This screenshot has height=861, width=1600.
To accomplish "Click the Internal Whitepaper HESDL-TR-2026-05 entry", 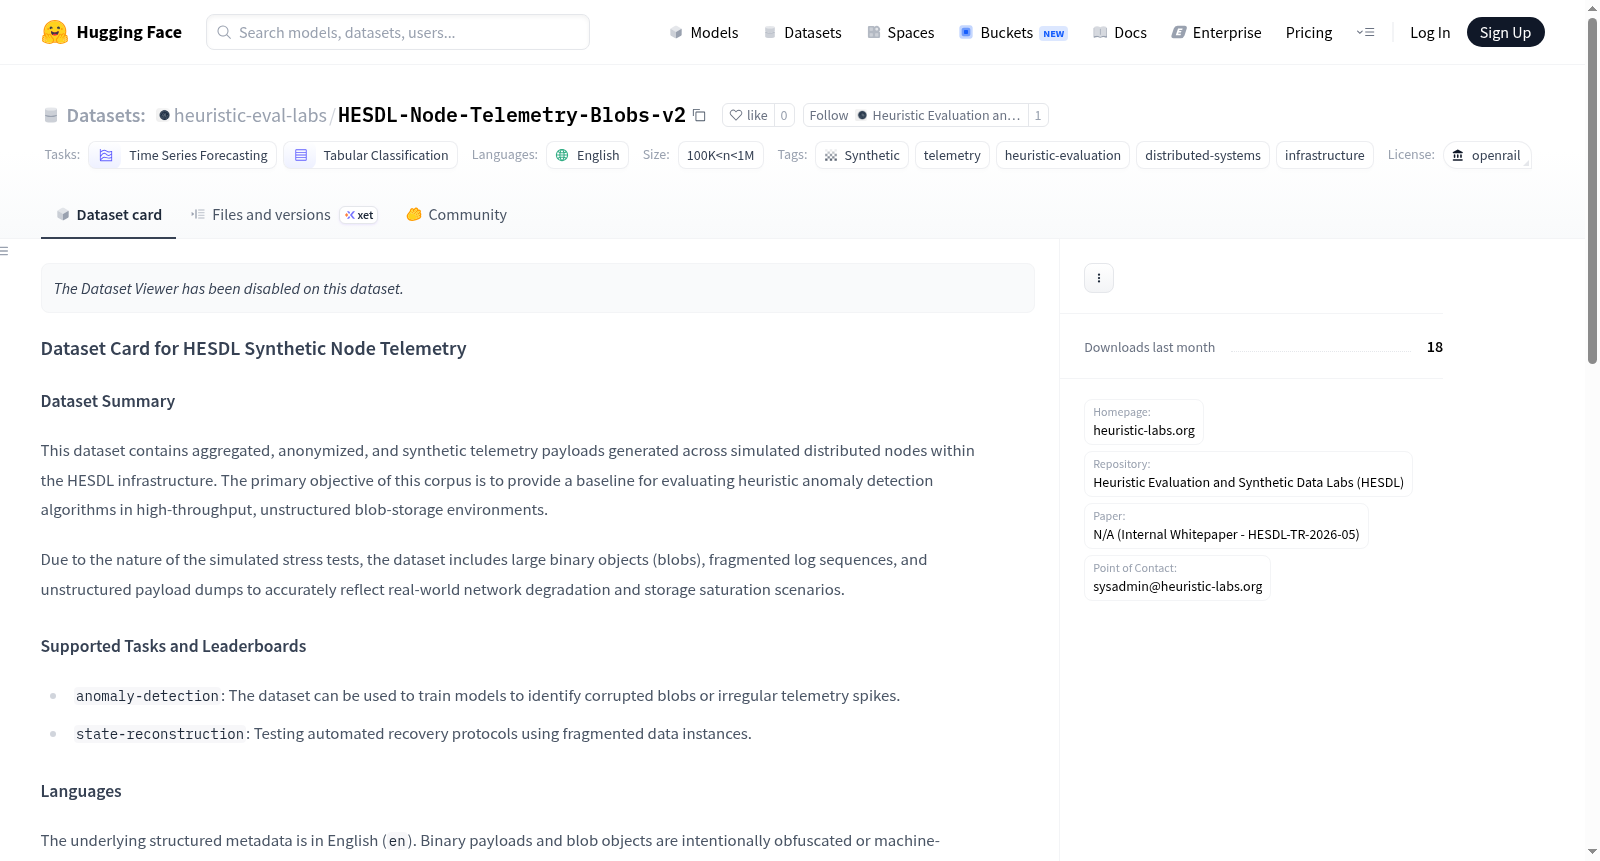I will pyautogui.click(x=1226, y=525).
